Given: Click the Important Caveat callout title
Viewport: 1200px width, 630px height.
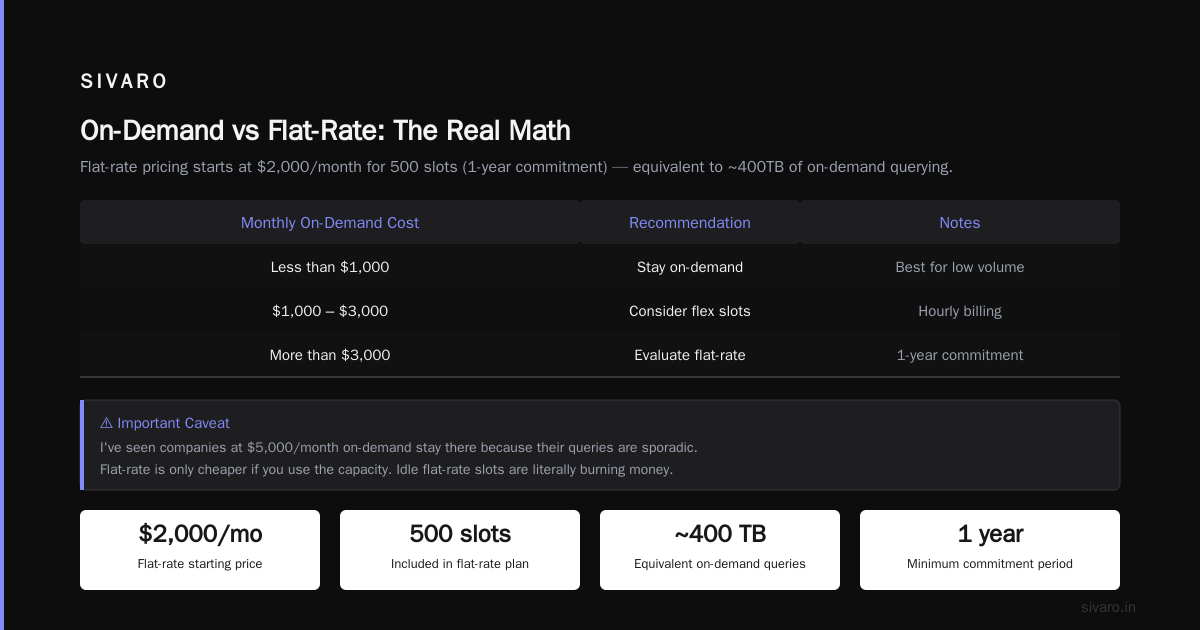Looking at the screenshot, I should pos(165,423).
